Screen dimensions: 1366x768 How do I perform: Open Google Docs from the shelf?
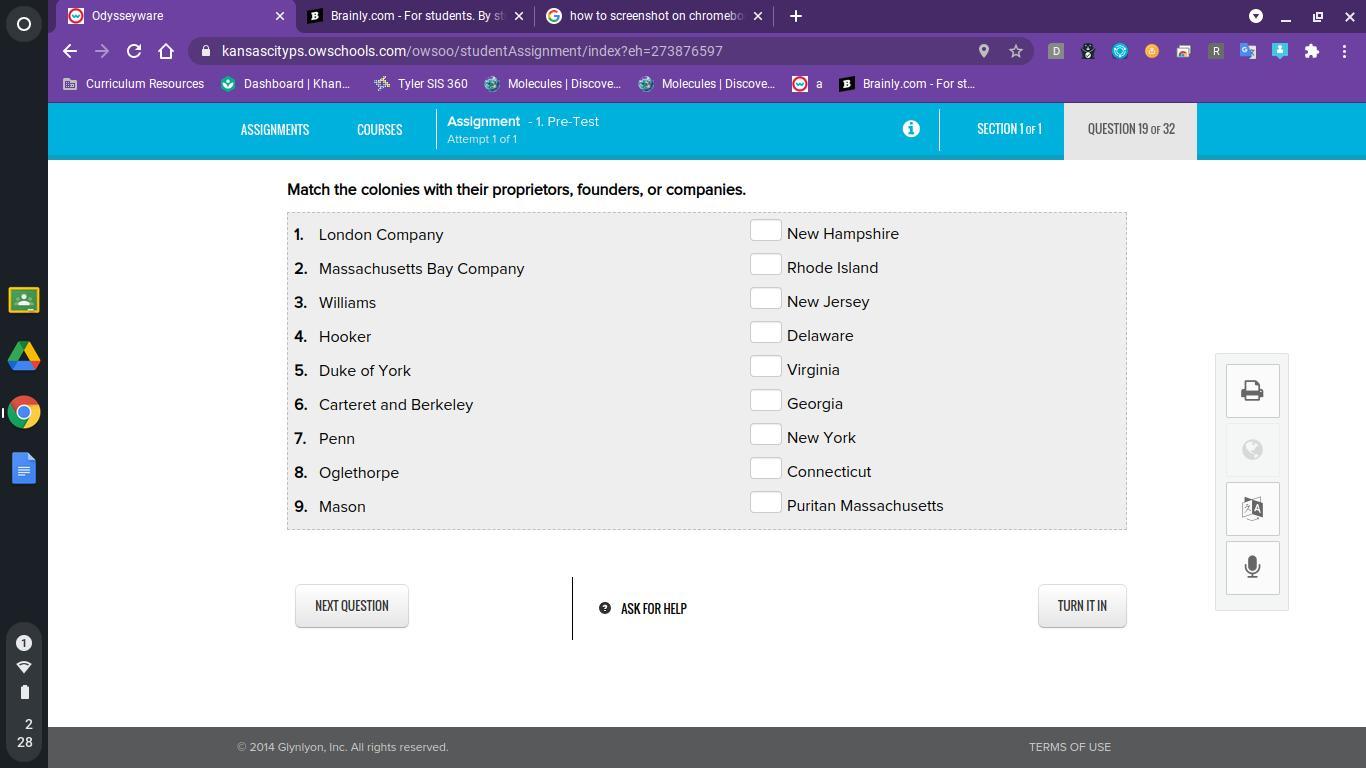(x=24, y=468)
